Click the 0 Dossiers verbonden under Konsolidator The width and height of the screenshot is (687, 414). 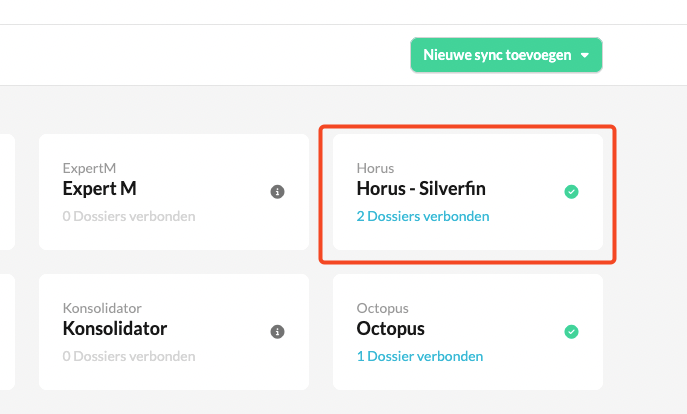(x=129, y=356)
